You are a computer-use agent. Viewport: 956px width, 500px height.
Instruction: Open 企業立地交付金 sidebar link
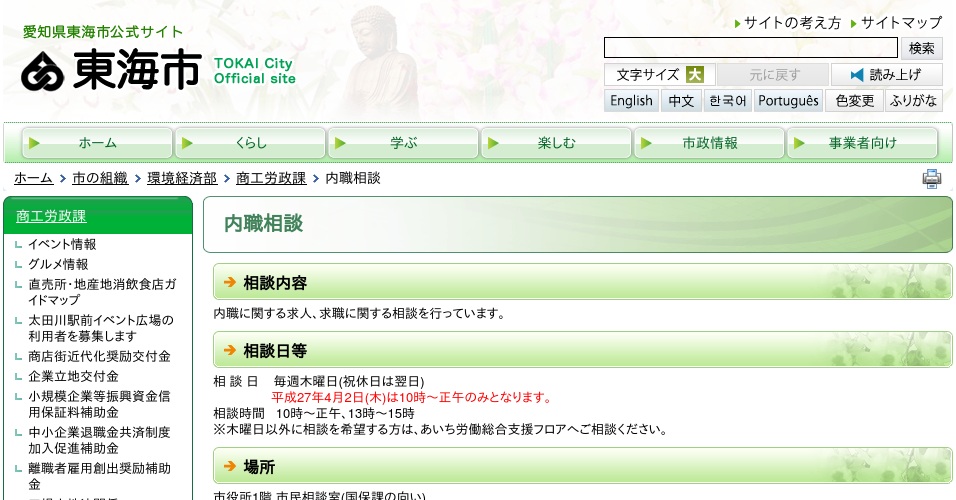tap(73, 376)
